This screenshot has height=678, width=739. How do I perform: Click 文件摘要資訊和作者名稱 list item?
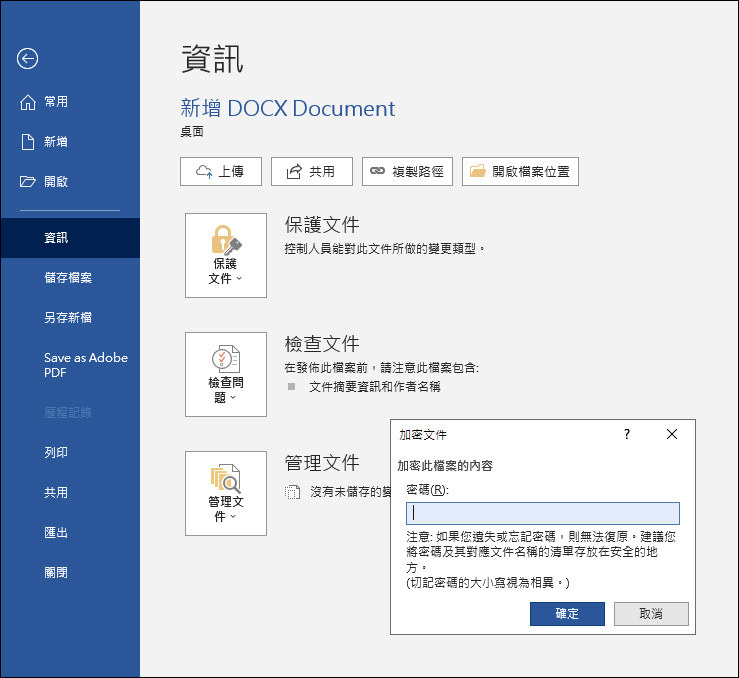pyautogui.click(x=375, y=387)
